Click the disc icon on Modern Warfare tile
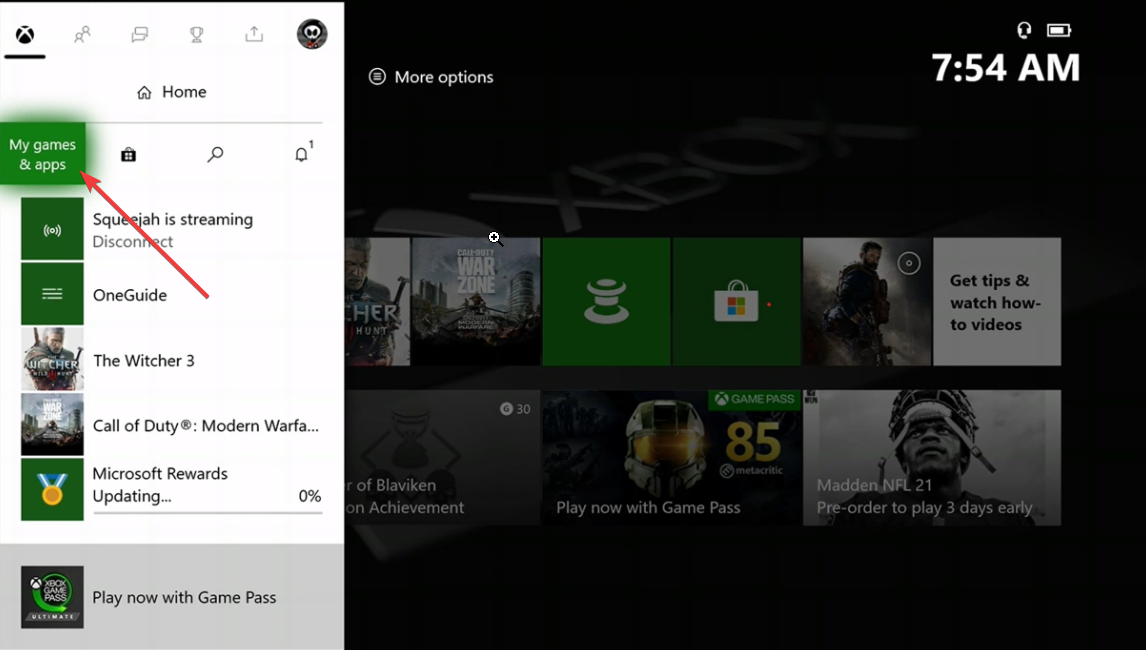The image size is (1146, 650). click(908, 263)
